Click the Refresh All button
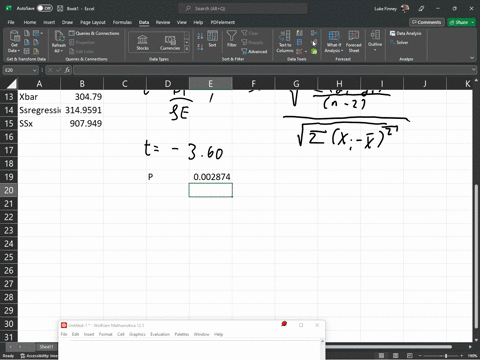The width and height of the screenshot is (480, 360). click(x=59, y=42)
